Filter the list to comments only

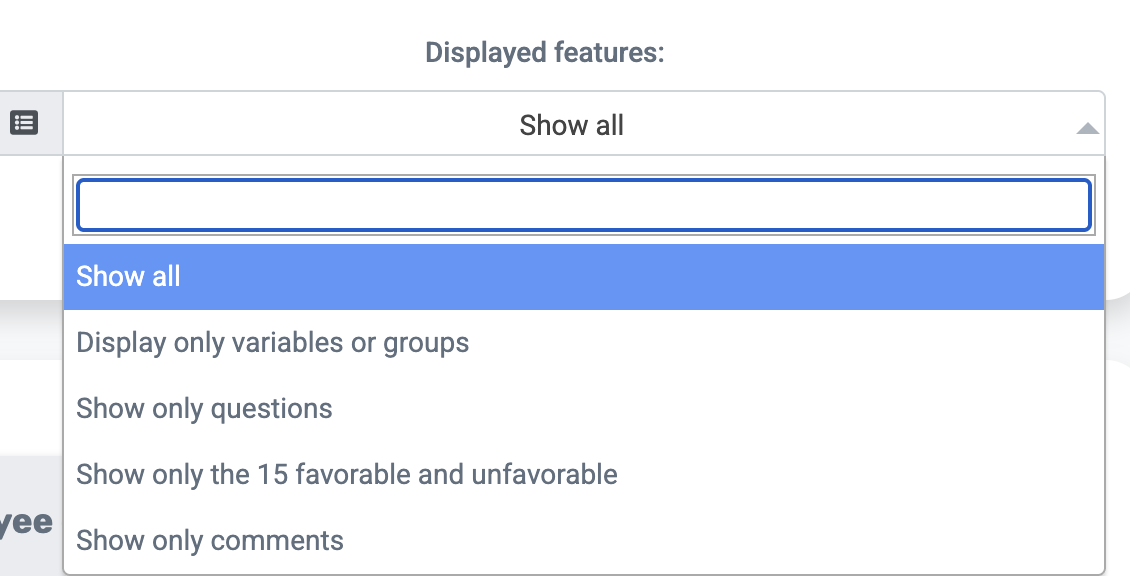click(x=584, y=541)
